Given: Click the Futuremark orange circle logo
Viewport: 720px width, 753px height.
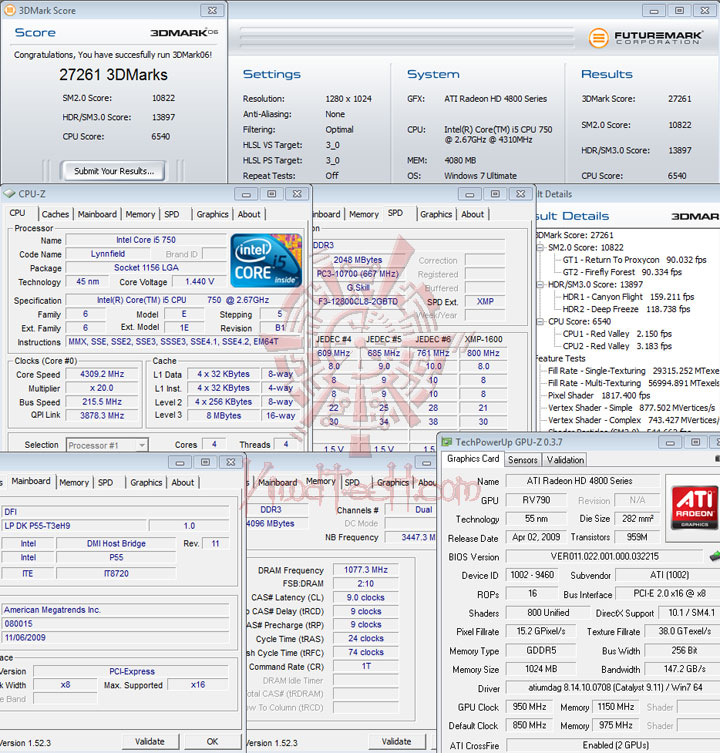Looking at the screenshot, I should tap(598, 38).
